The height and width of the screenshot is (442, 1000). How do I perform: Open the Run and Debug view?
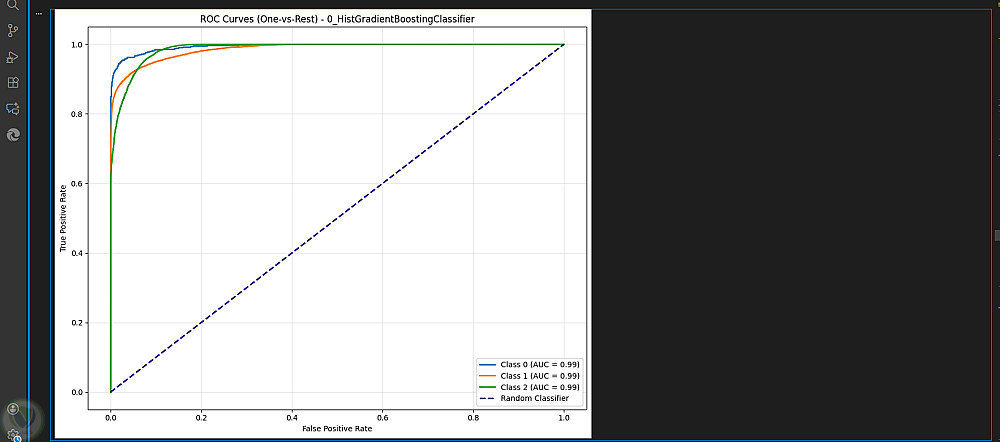(13, 57)
